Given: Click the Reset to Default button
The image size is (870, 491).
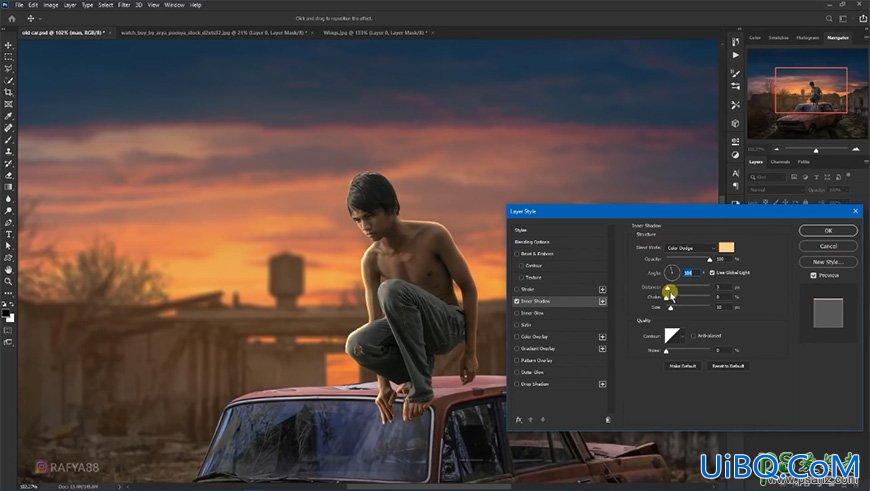Looking at the screenshot, I should [728, 366].
